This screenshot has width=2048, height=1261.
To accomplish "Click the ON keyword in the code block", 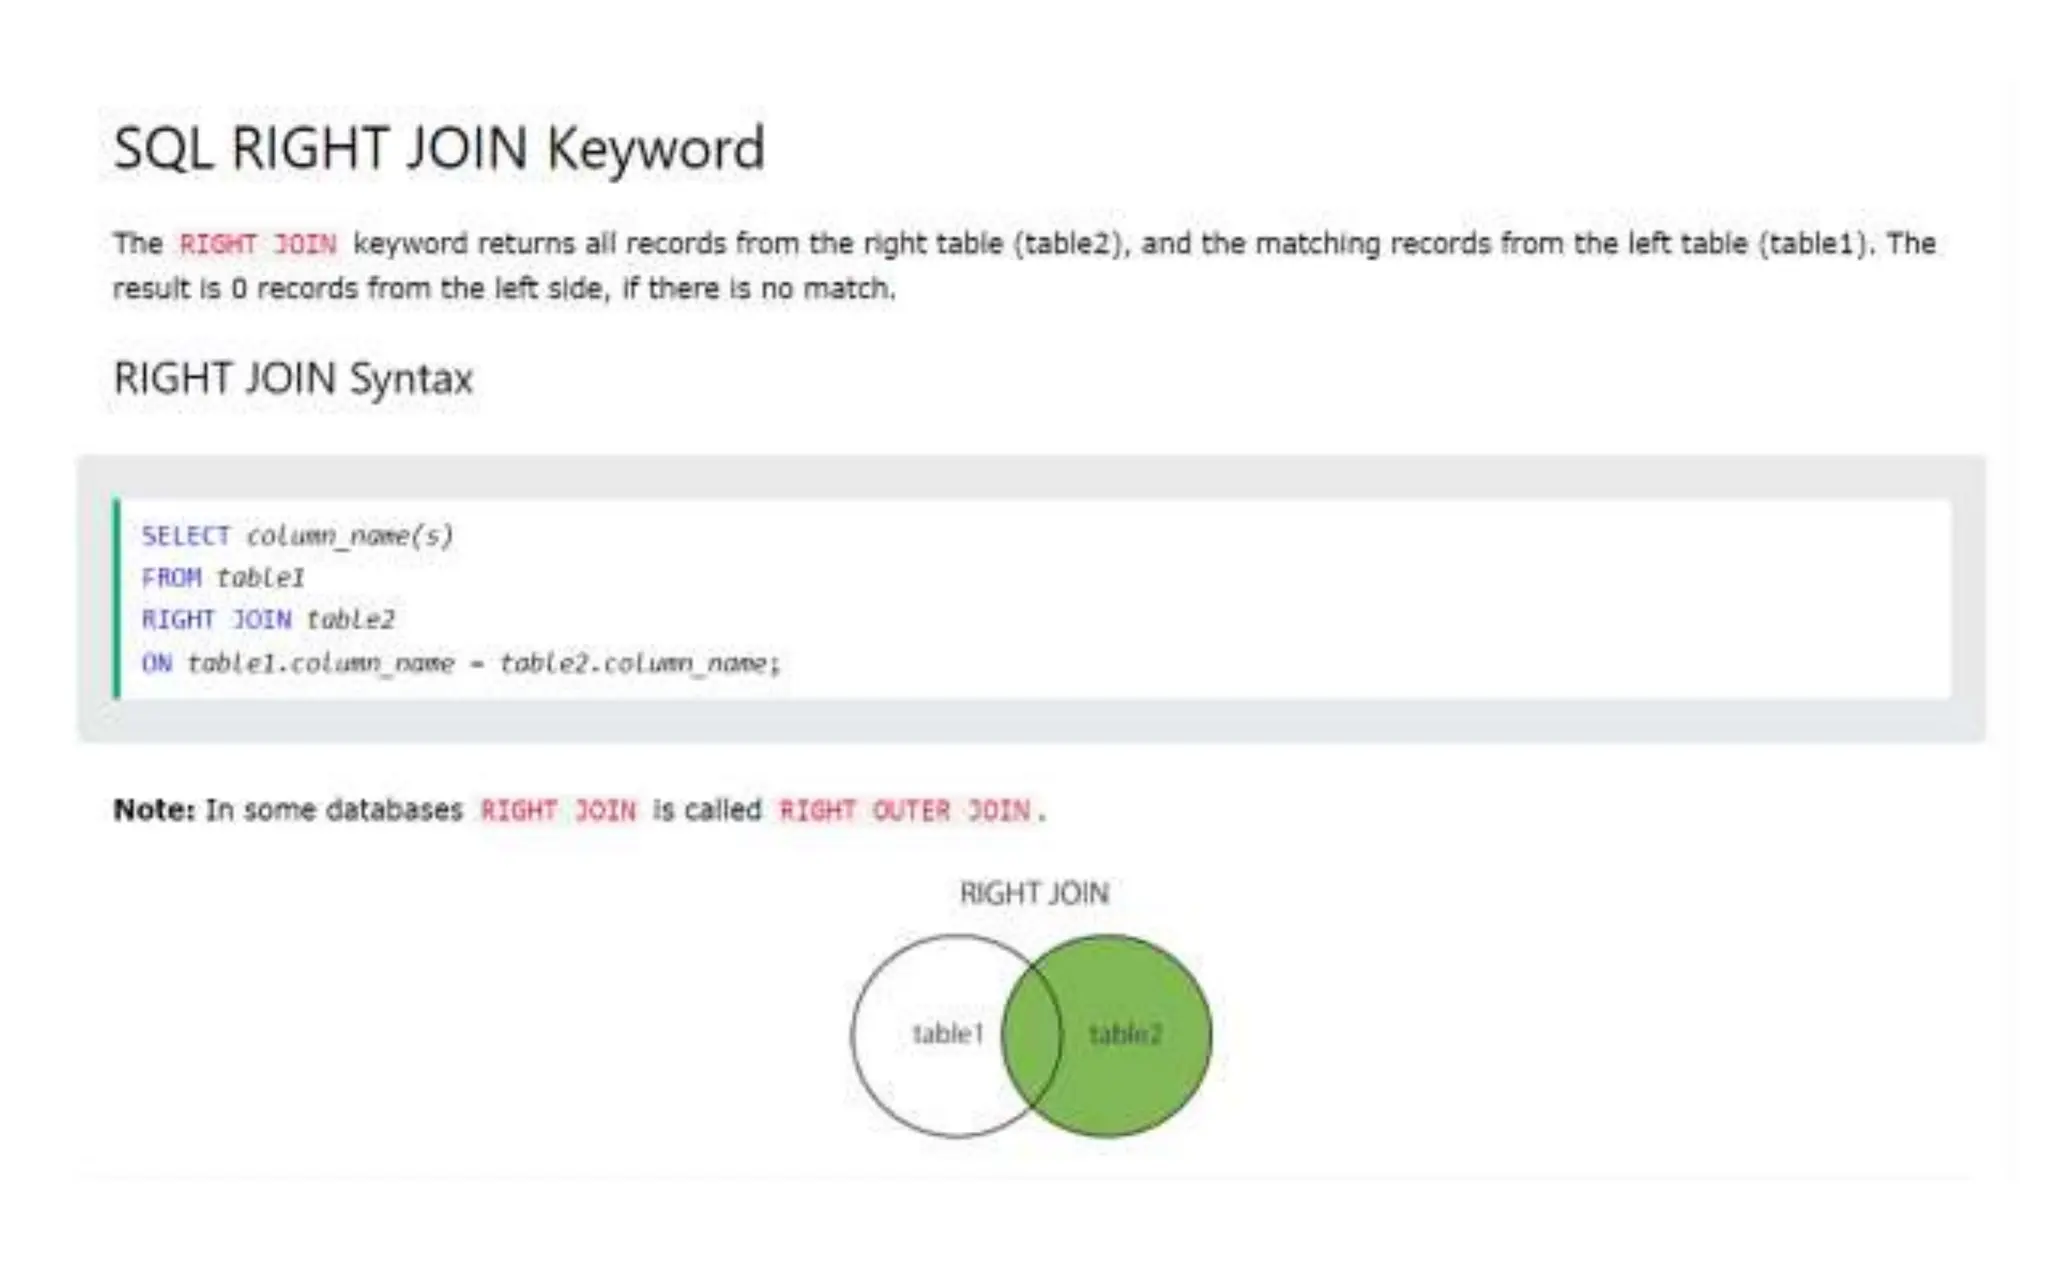I will [157, 663].
